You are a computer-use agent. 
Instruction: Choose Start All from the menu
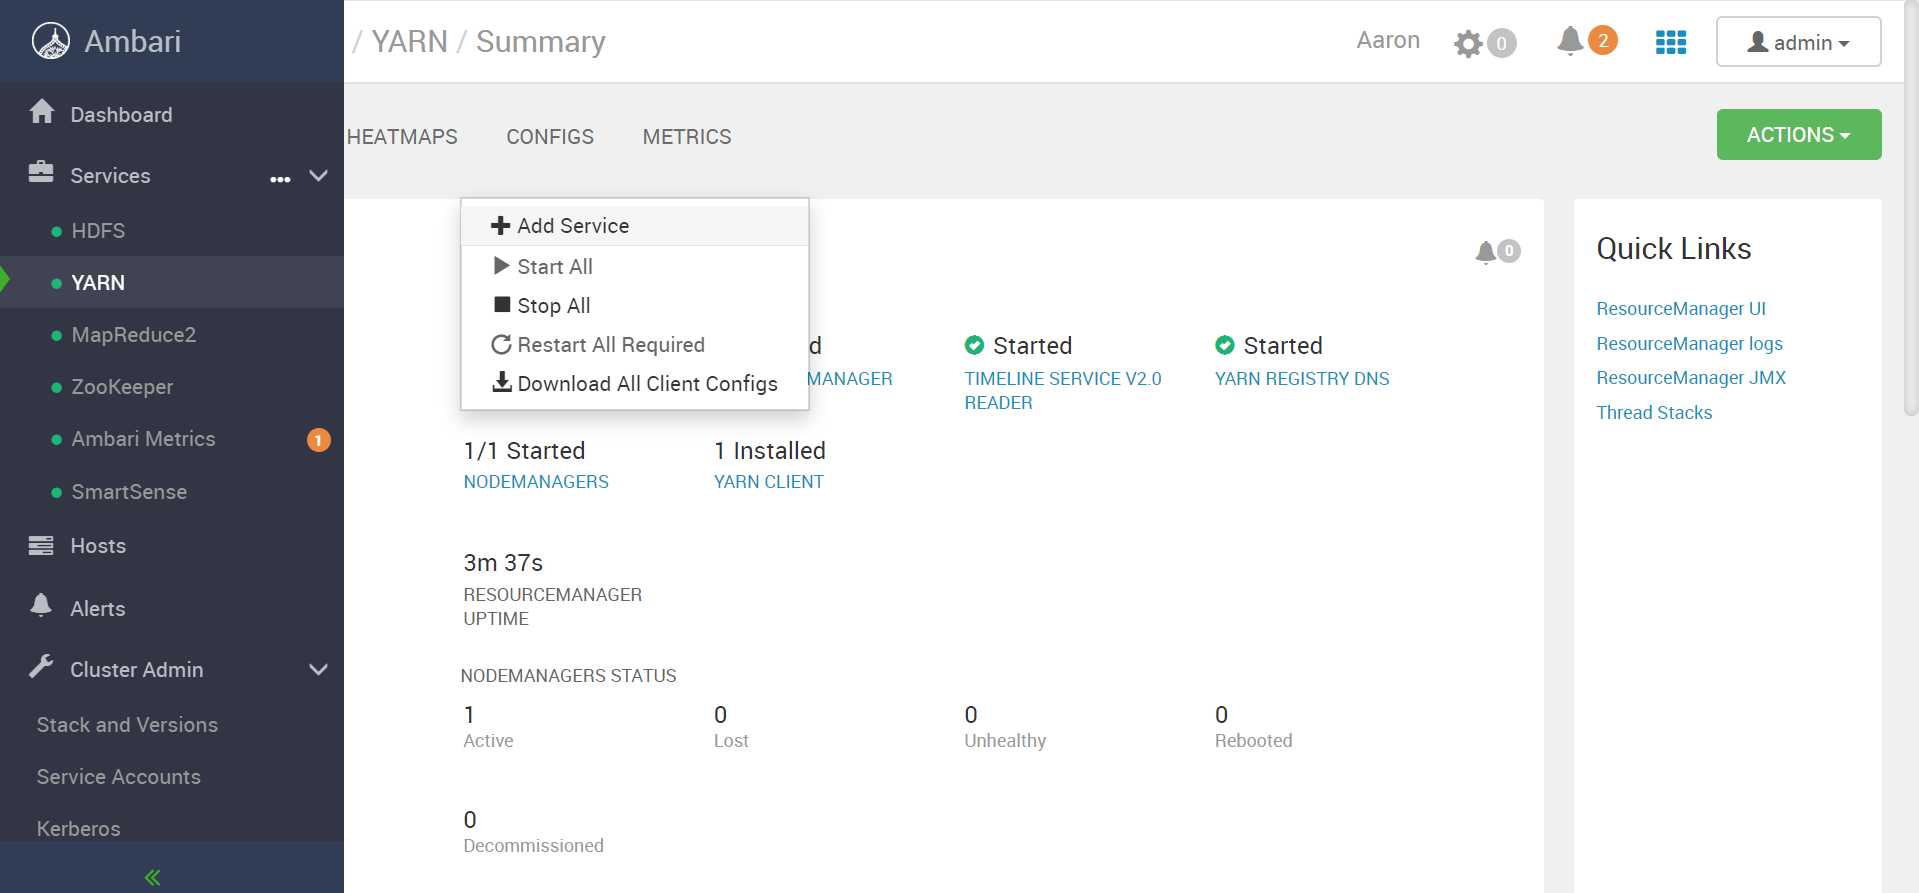point(634,267)
